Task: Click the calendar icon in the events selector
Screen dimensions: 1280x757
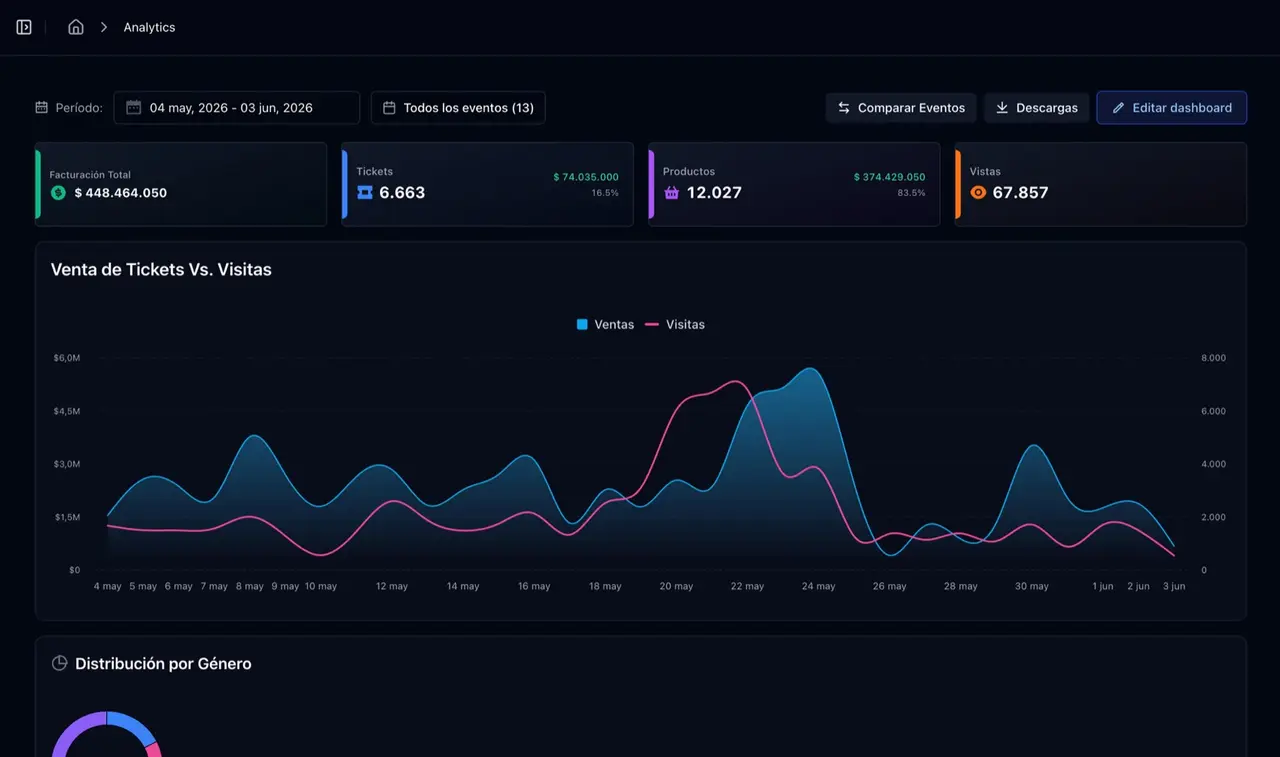Action: pos(390,108)
